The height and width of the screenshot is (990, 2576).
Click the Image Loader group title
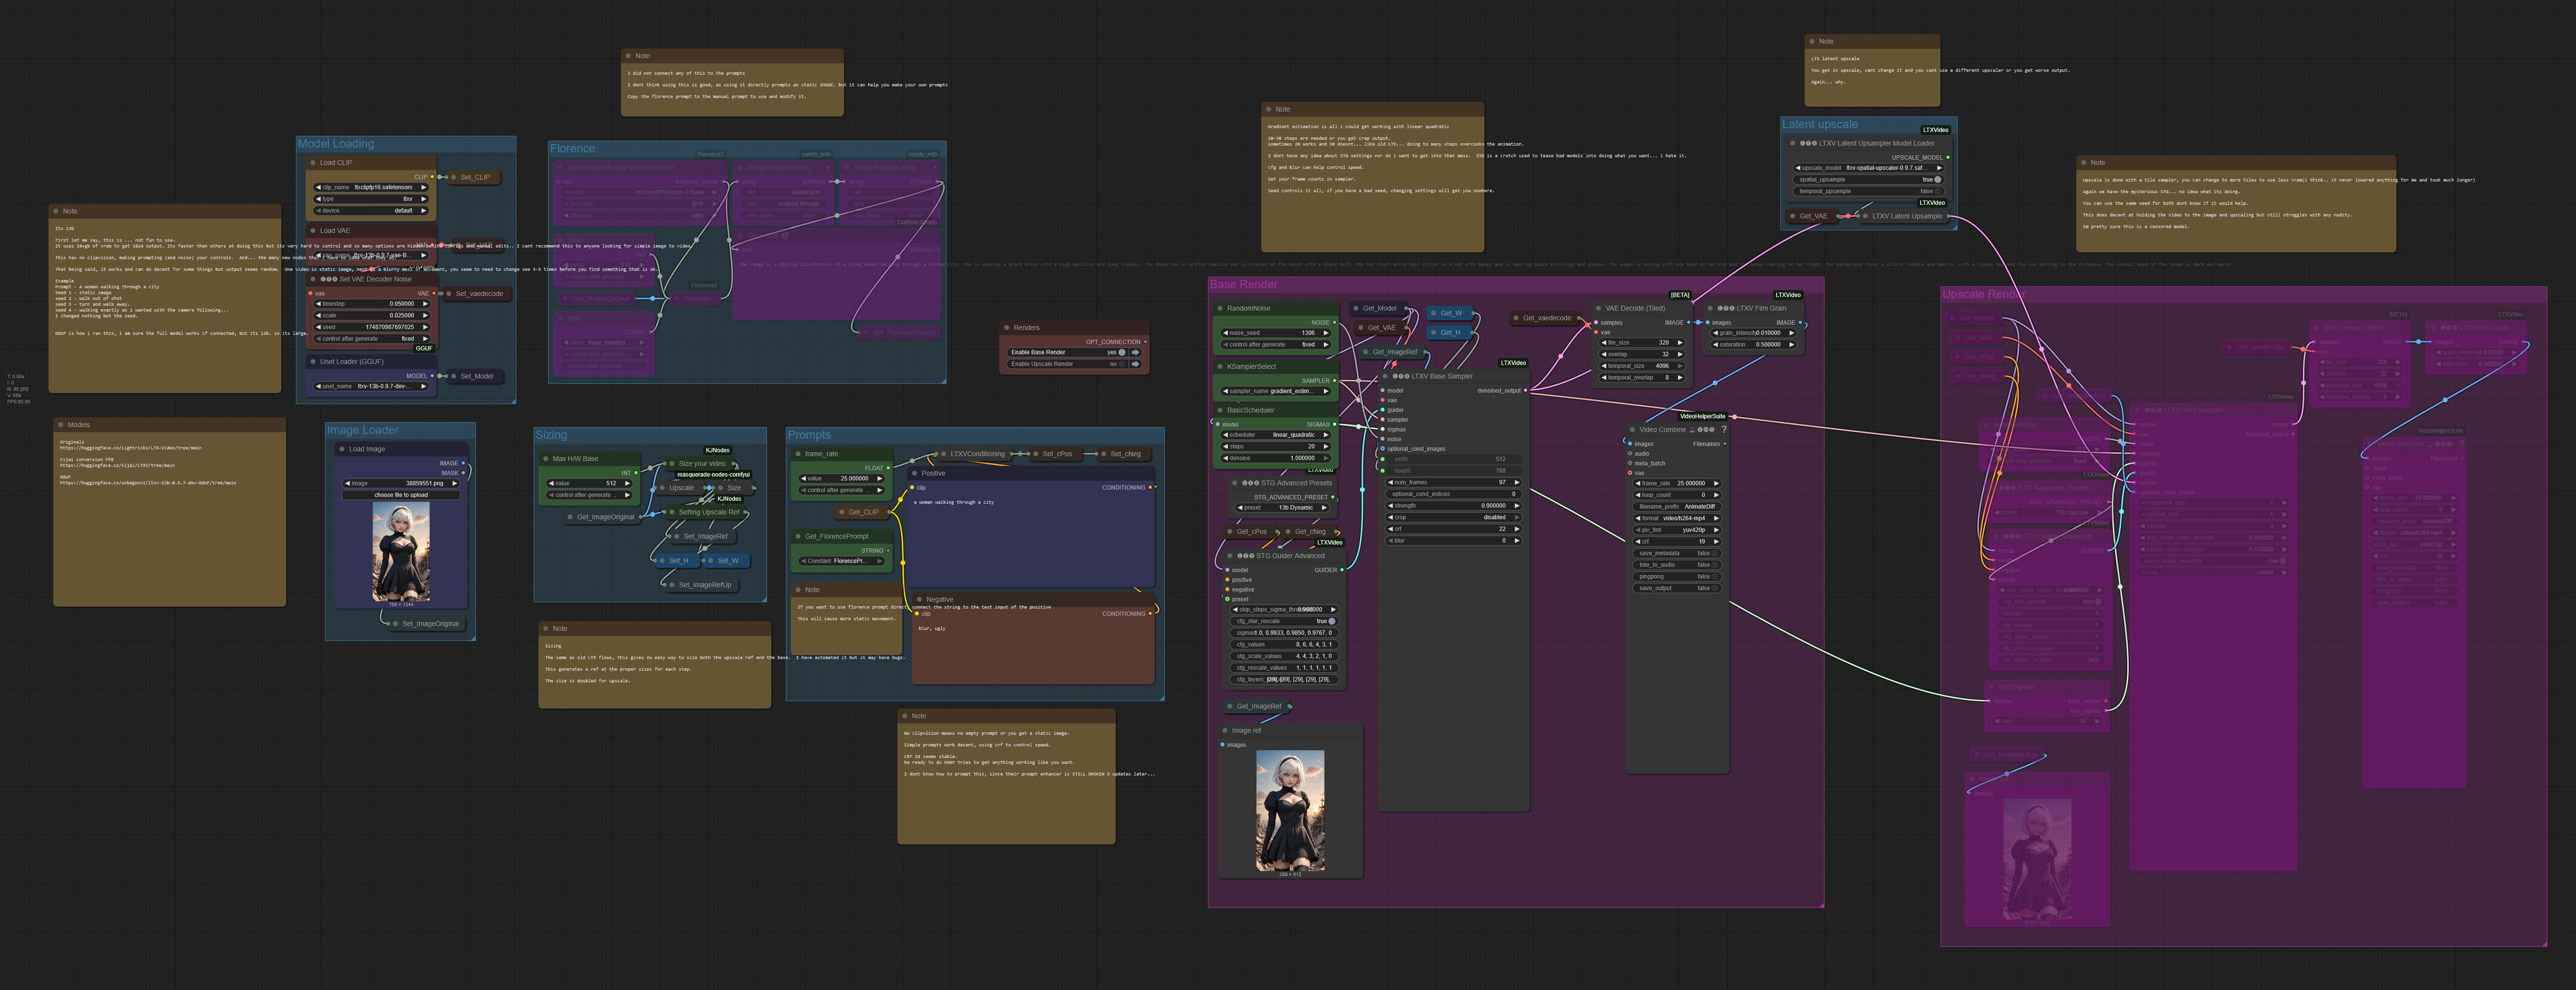pyautogui.click(x=363, y=430)
